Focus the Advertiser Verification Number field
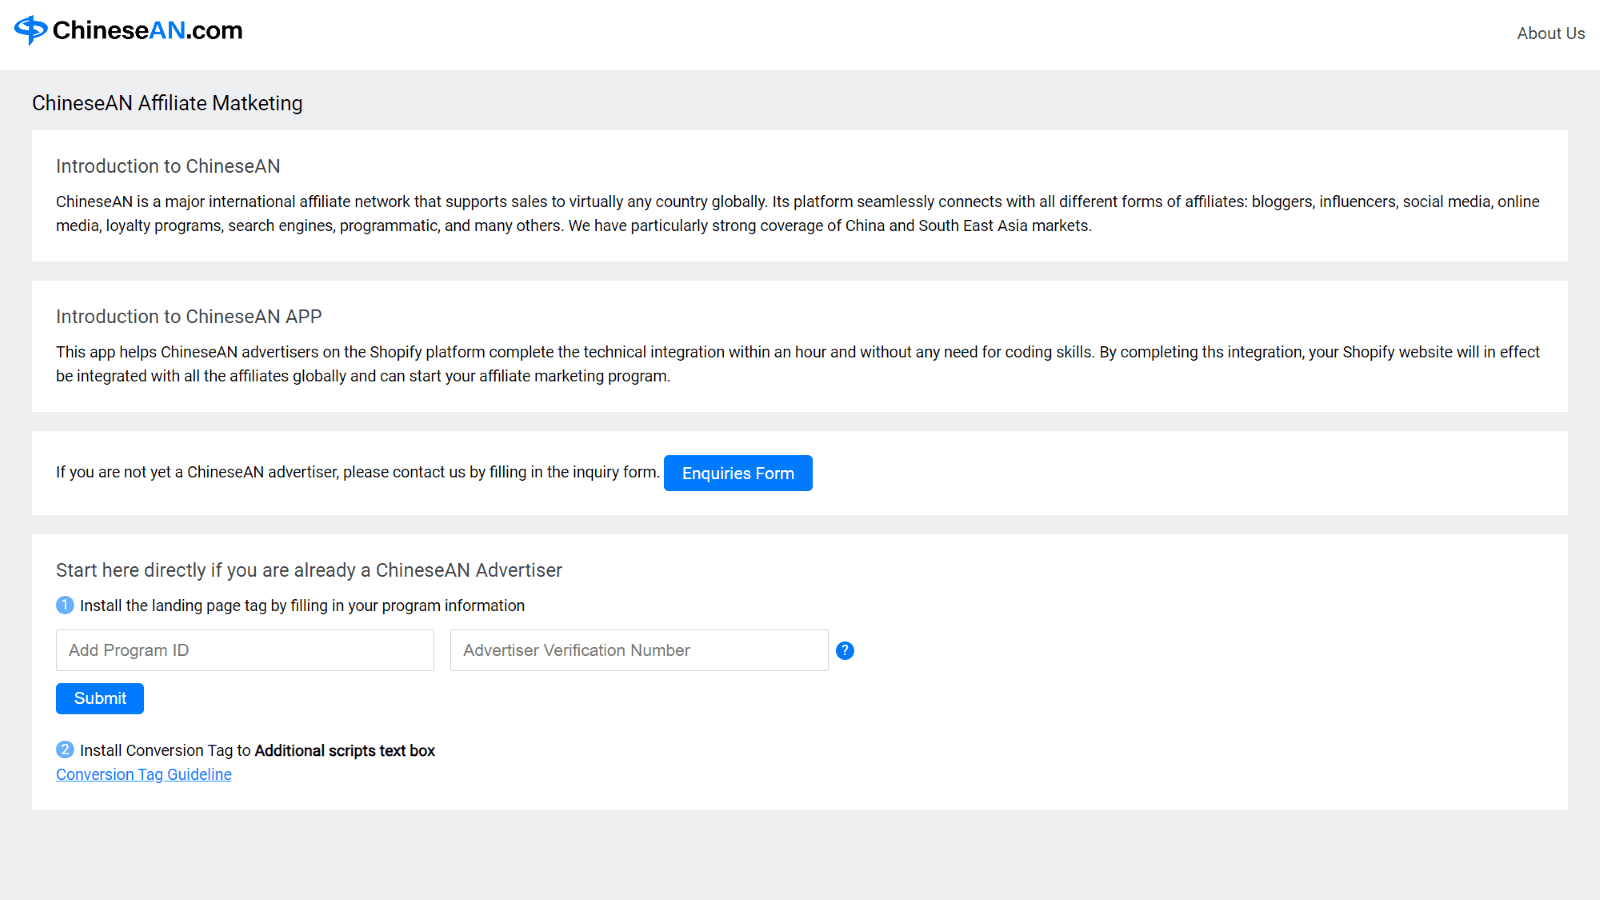The width and height of the screenshot is (1600, 900). point(638,650)
